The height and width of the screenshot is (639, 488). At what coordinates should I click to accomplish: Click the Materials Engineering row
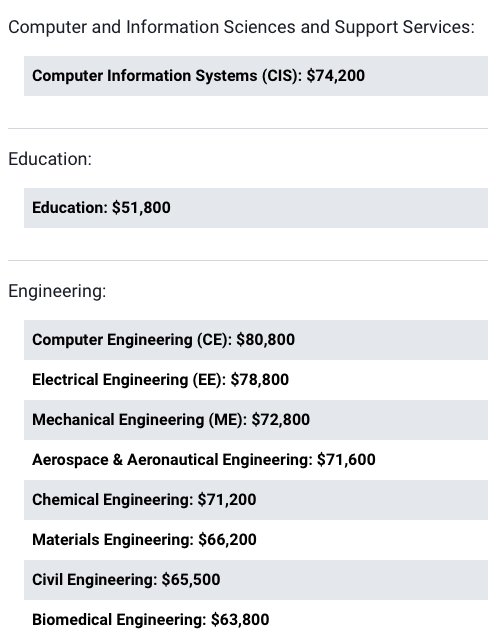(256, 540)
